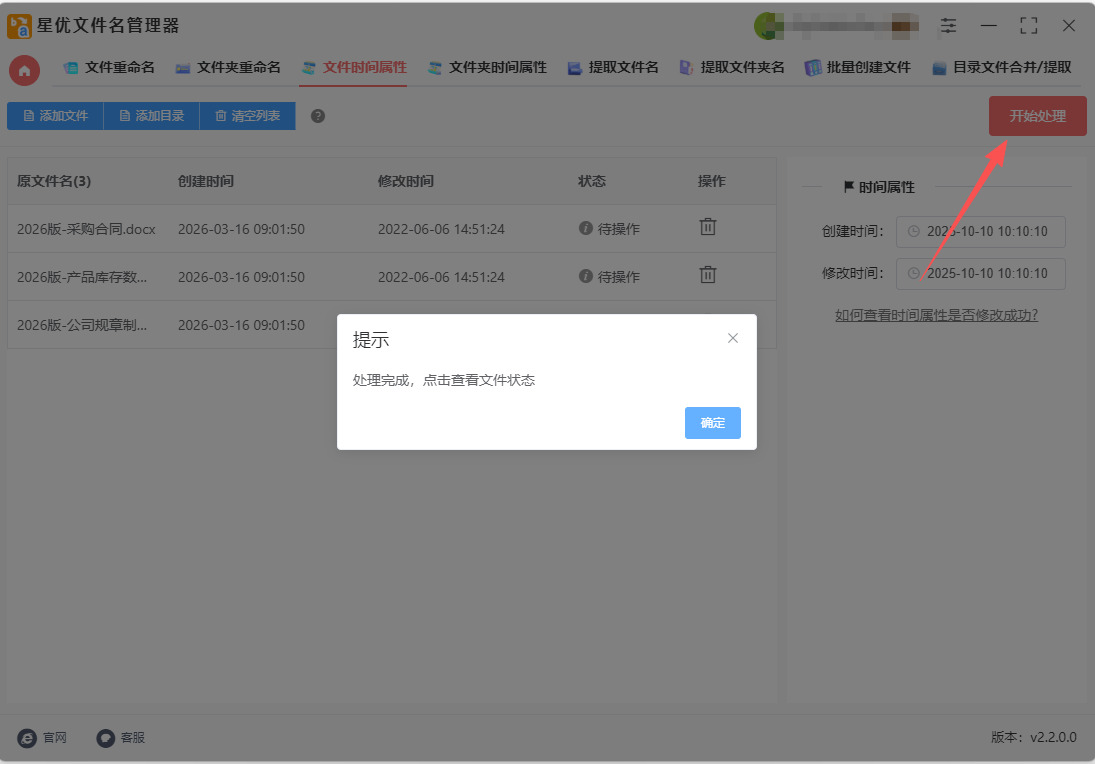Screen dimensions: 1095x764
Task: Click the red 开始处理 button
Action: coord(1037,116)
